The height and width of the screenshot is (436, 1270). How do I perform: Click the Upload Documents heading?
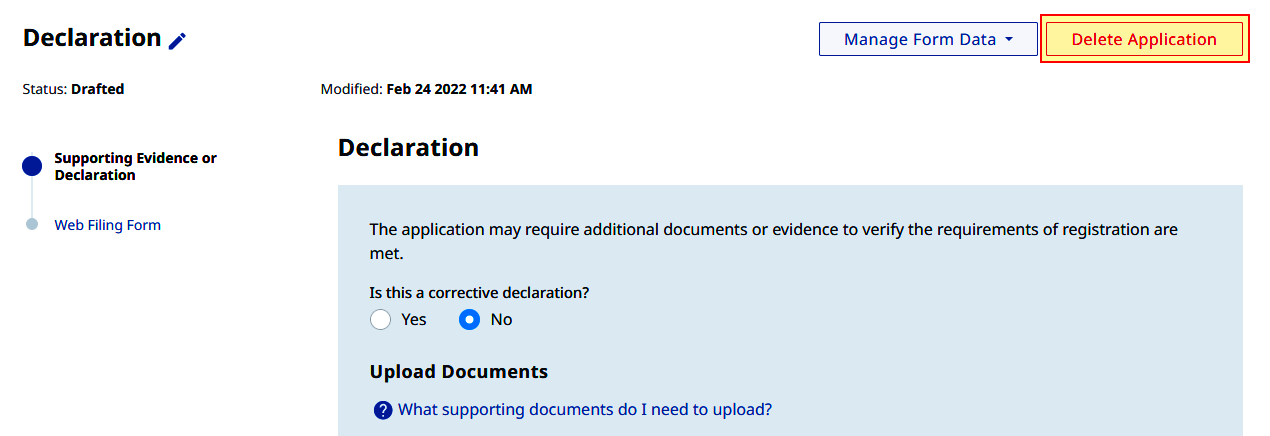pos(459,372)
